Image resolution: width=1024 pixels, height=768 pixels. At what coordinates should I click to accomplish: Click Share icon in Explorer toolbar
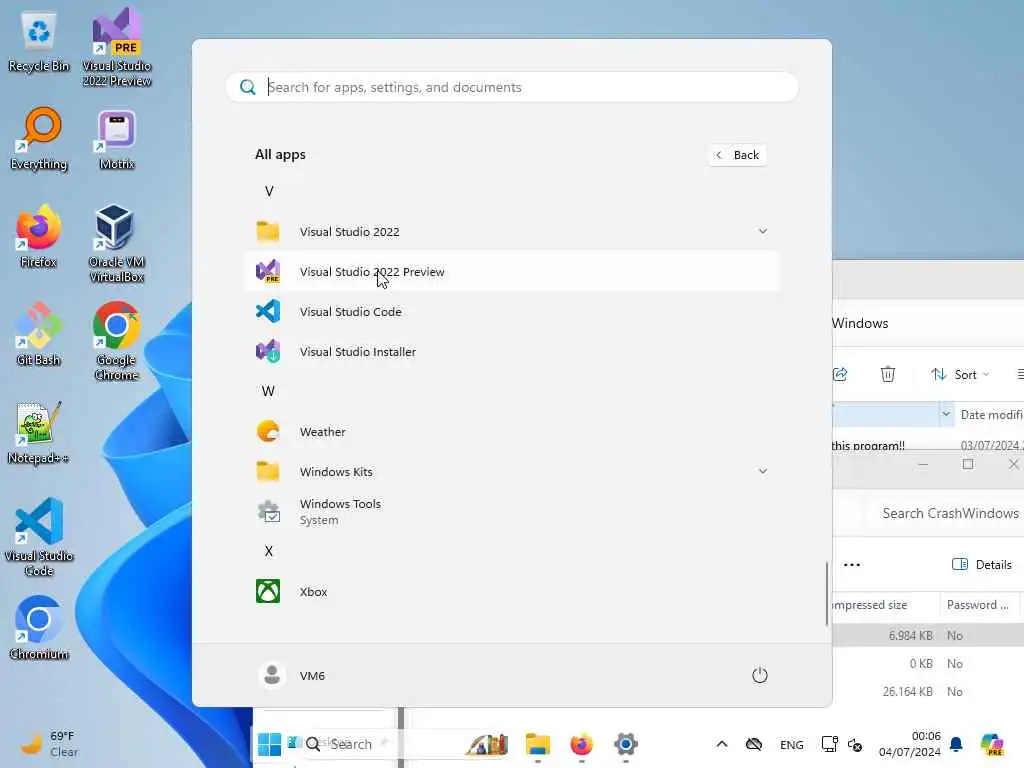tap(840, 374)
